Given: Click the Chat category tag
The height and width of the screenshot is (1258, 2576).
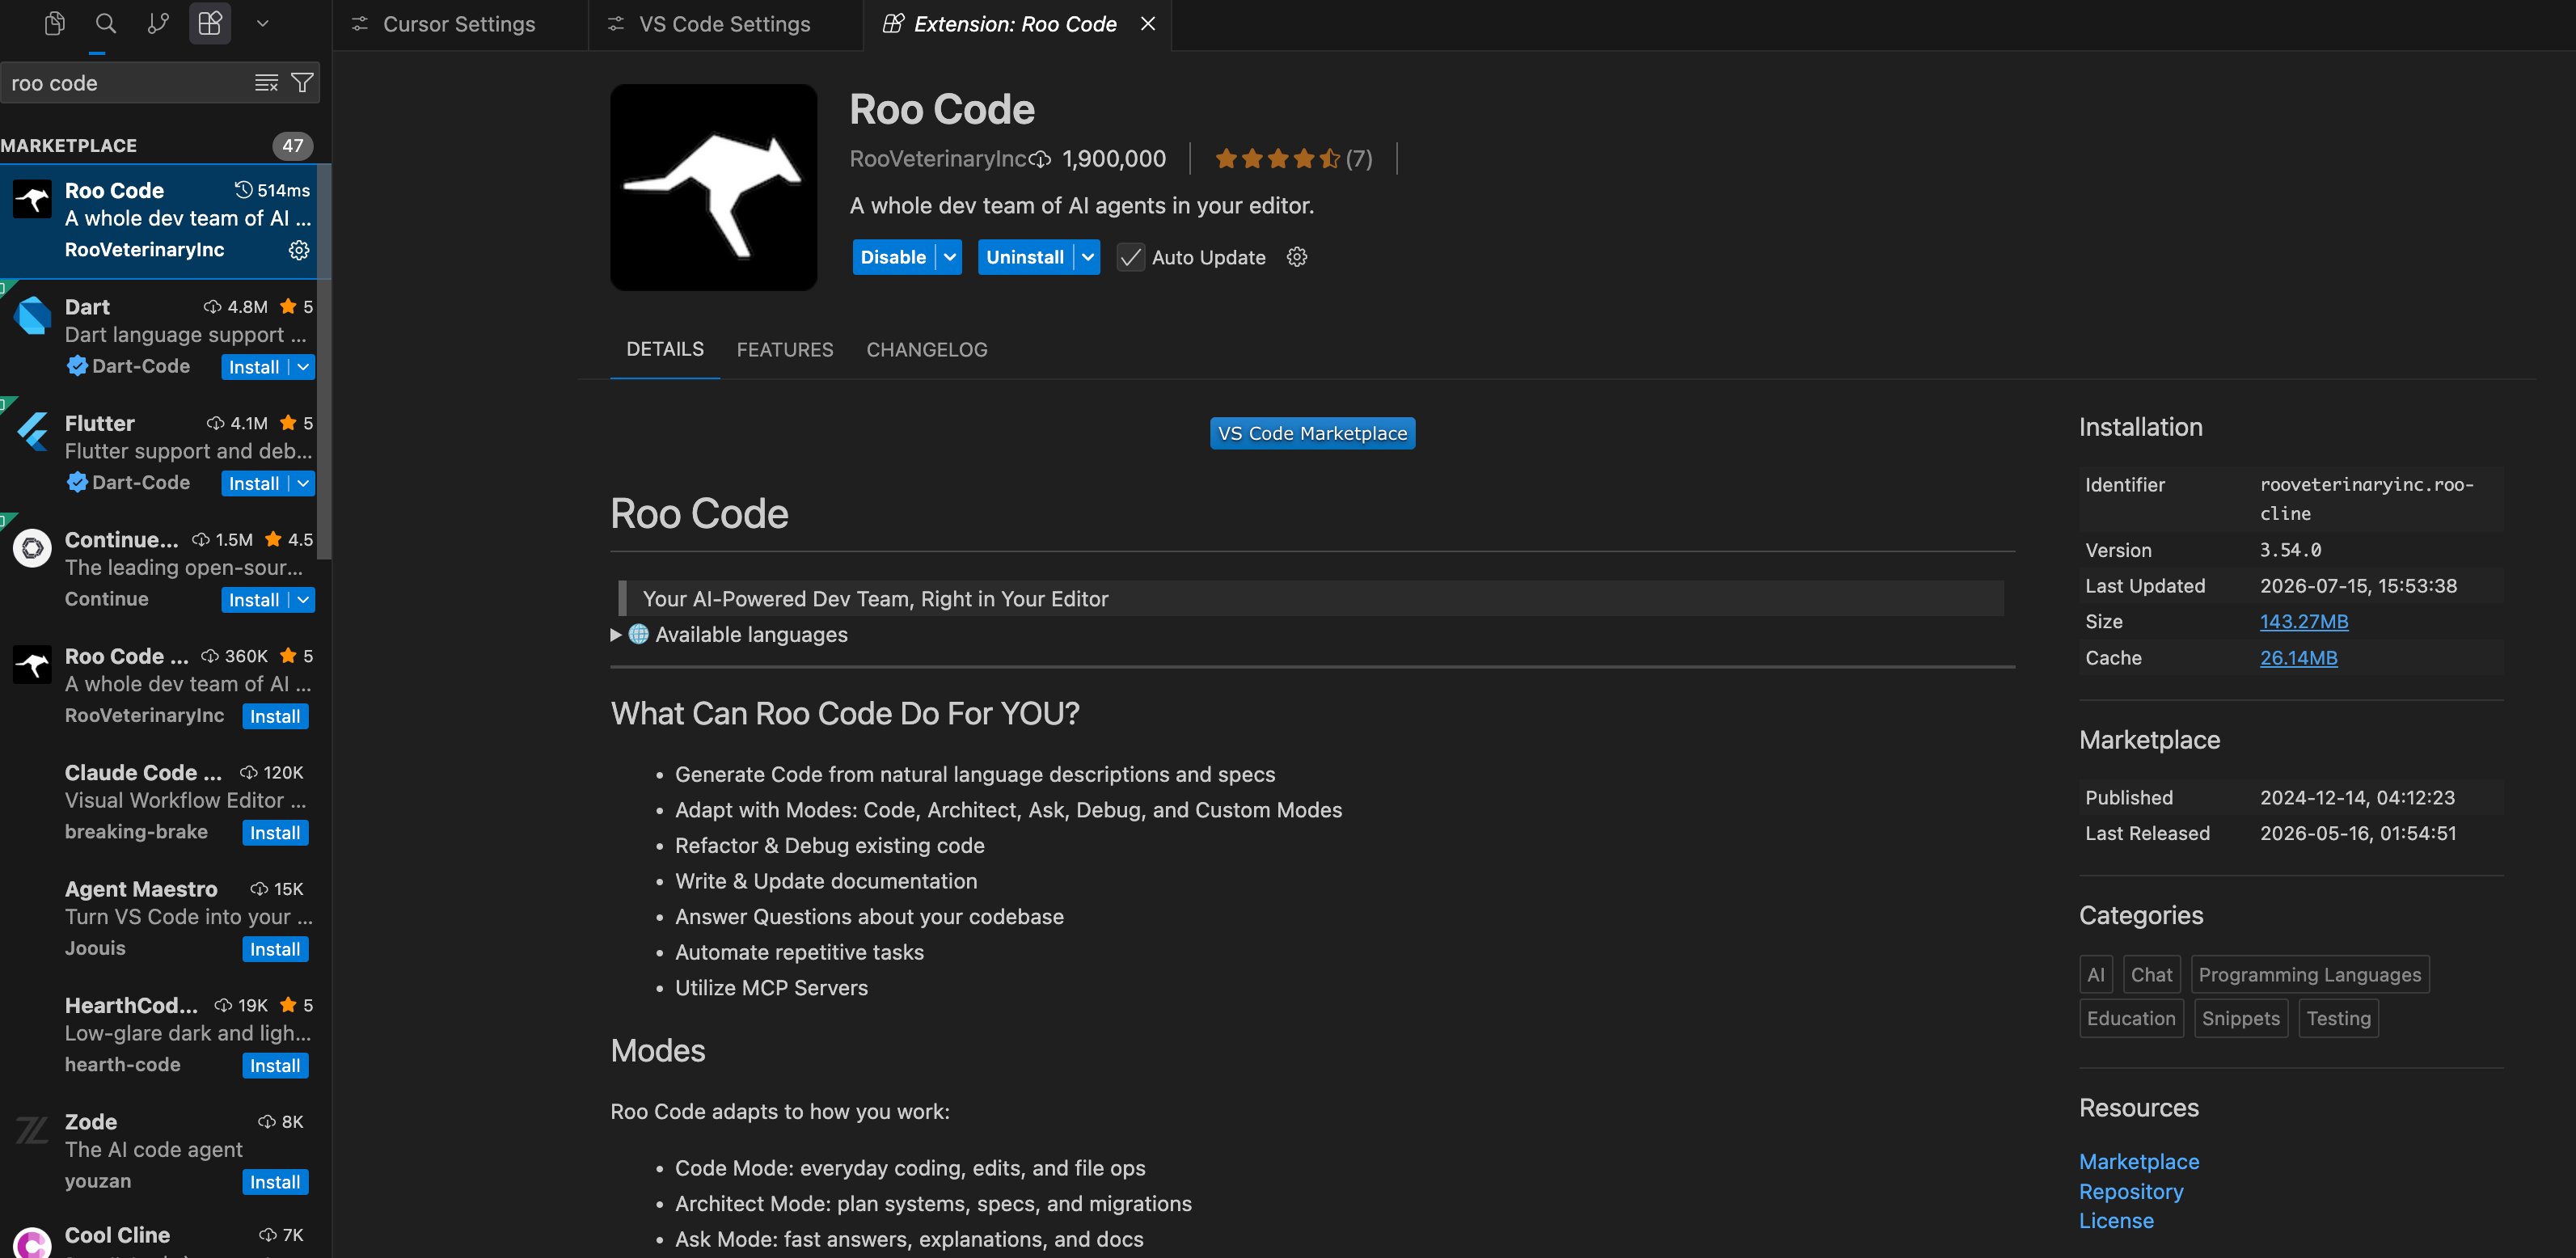Looking at the screenshot, I should (x=2151, y=974).
